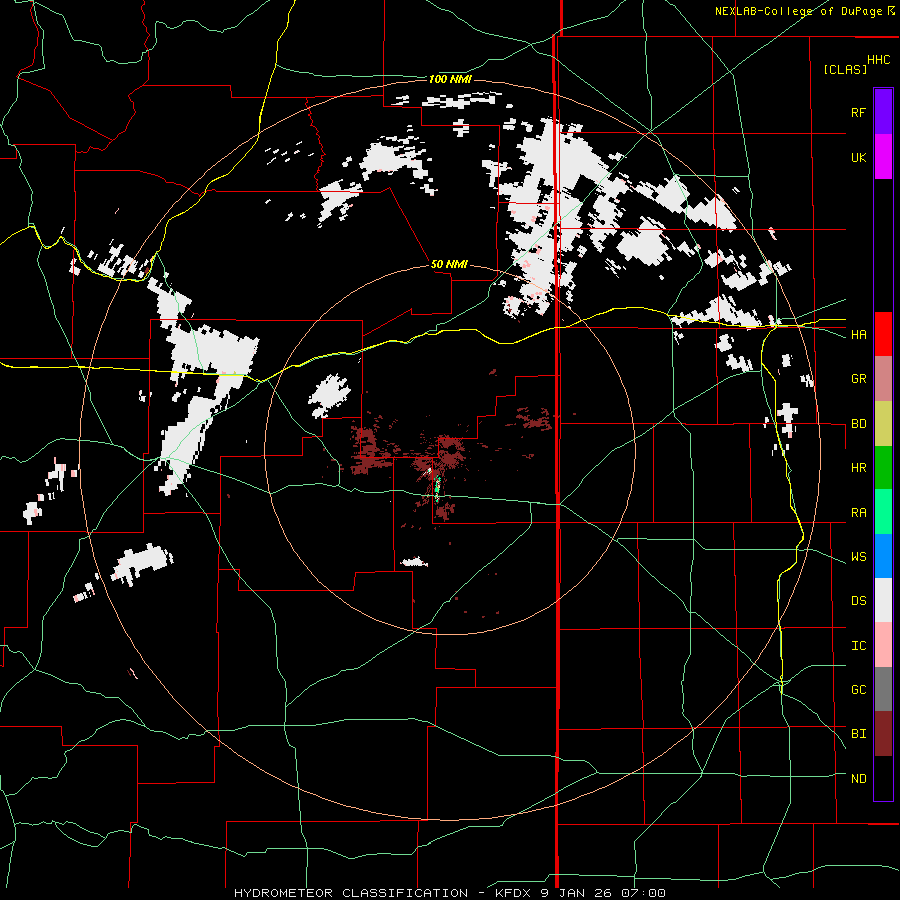
Task: Click the "BI" legend label
Action: [x=858, y=734]
